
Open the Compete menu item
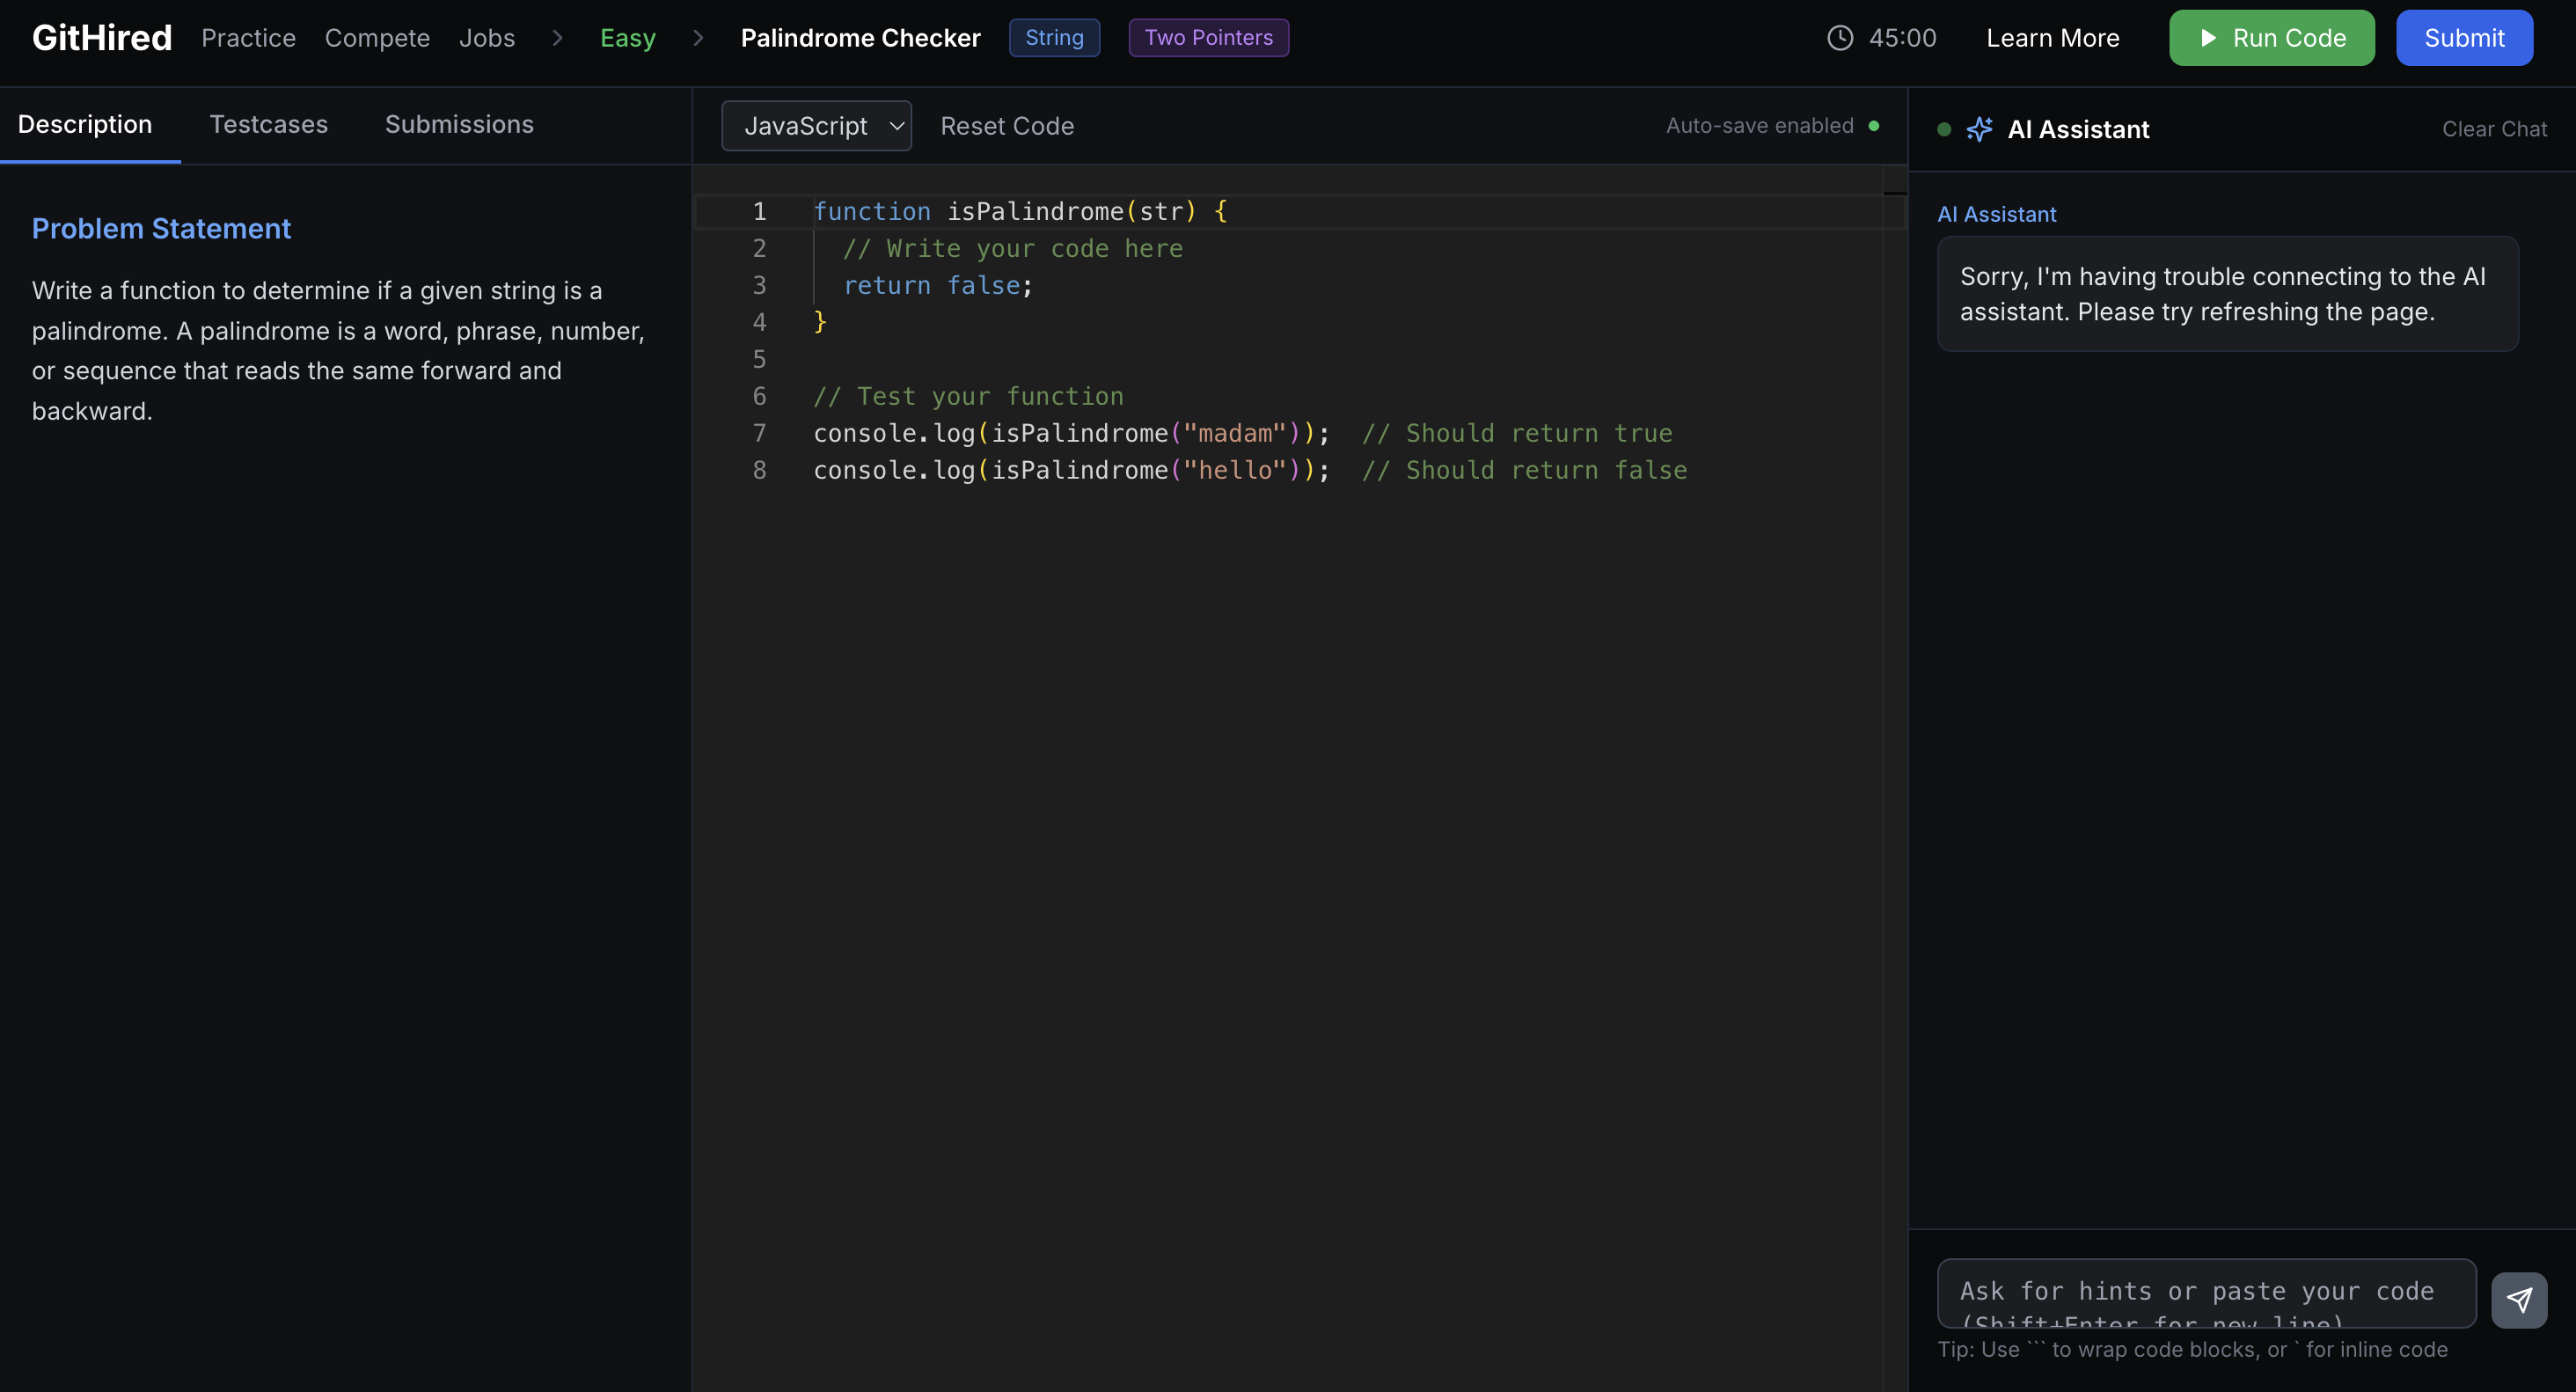377,38
